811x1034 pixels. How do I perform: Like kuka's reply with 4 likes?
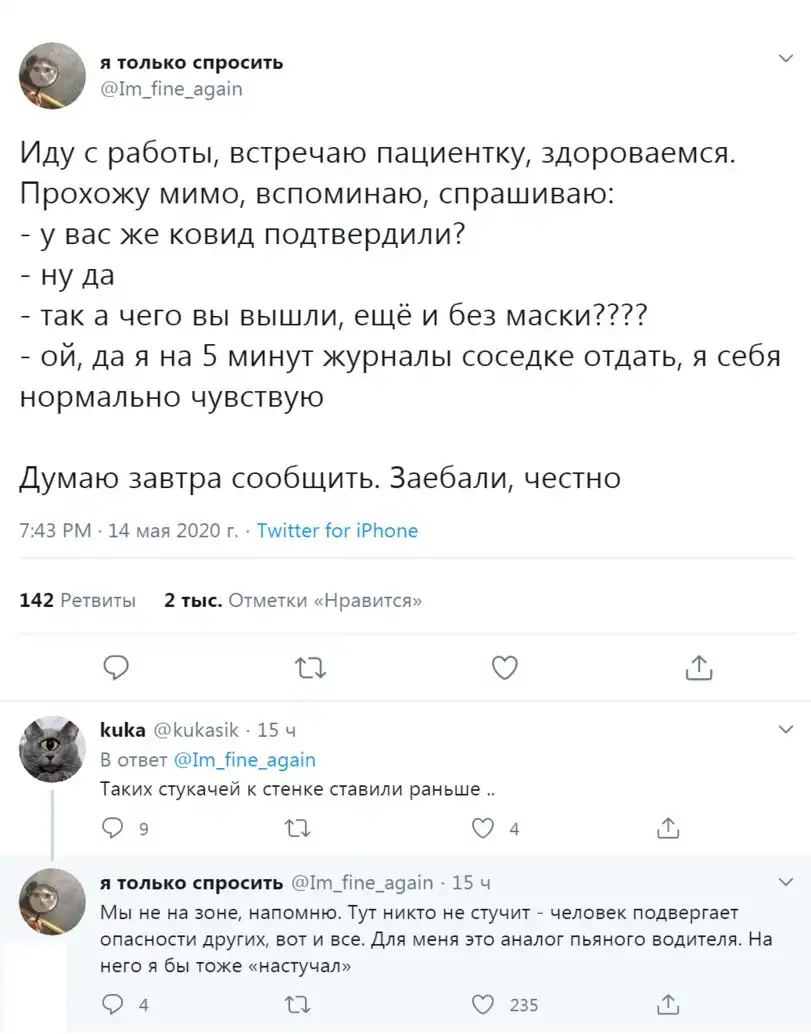click(483, 828)
